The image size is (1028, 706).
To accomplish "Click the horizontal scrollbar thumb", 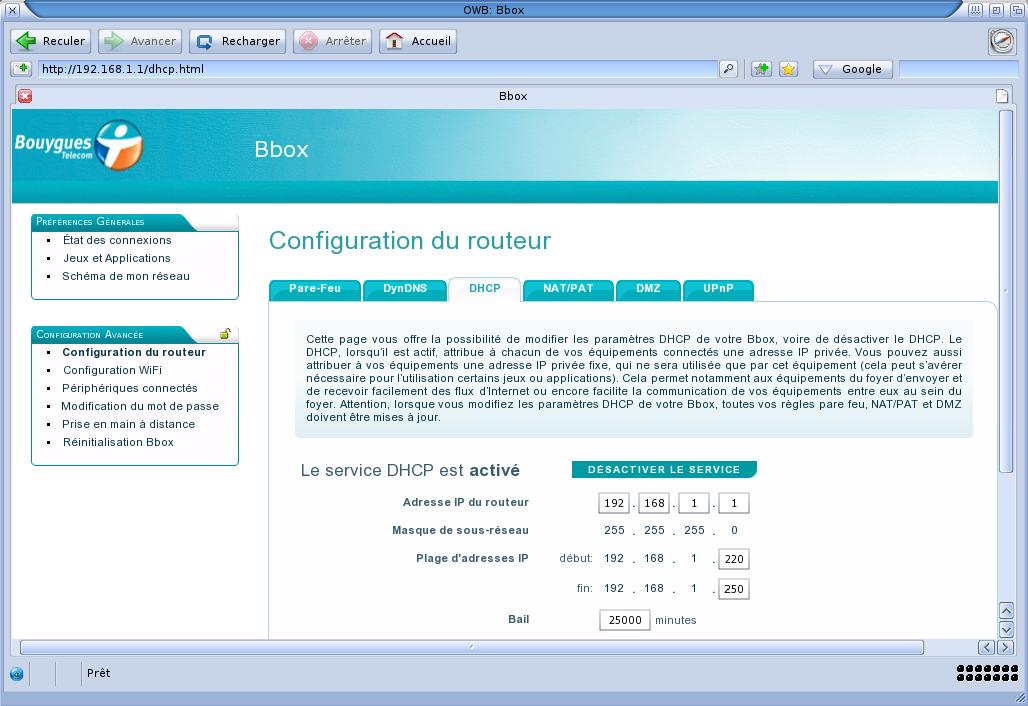I will point(472,648).
